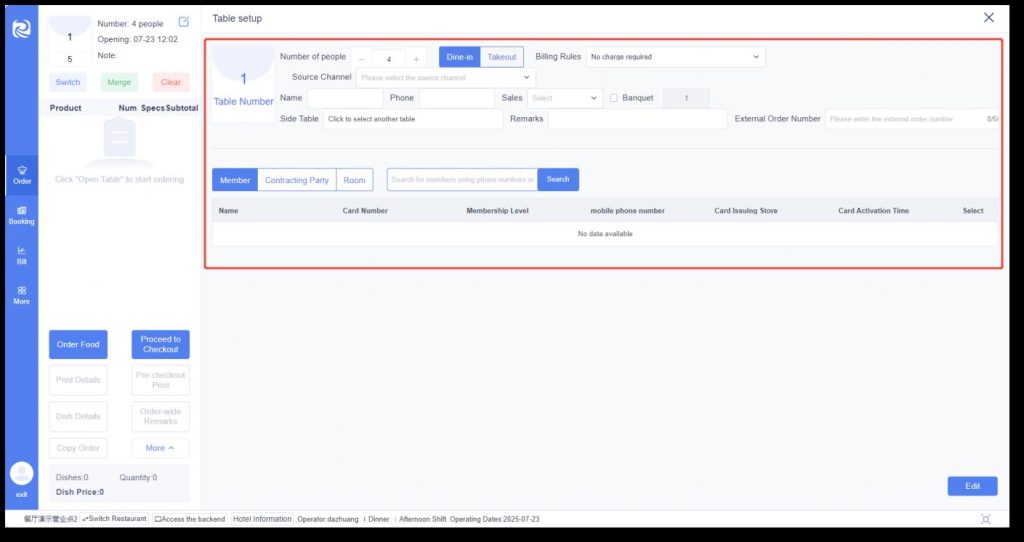1024x542 pixels.
Task: Open the More section in sidebar
Action: [x=21, y=294]
